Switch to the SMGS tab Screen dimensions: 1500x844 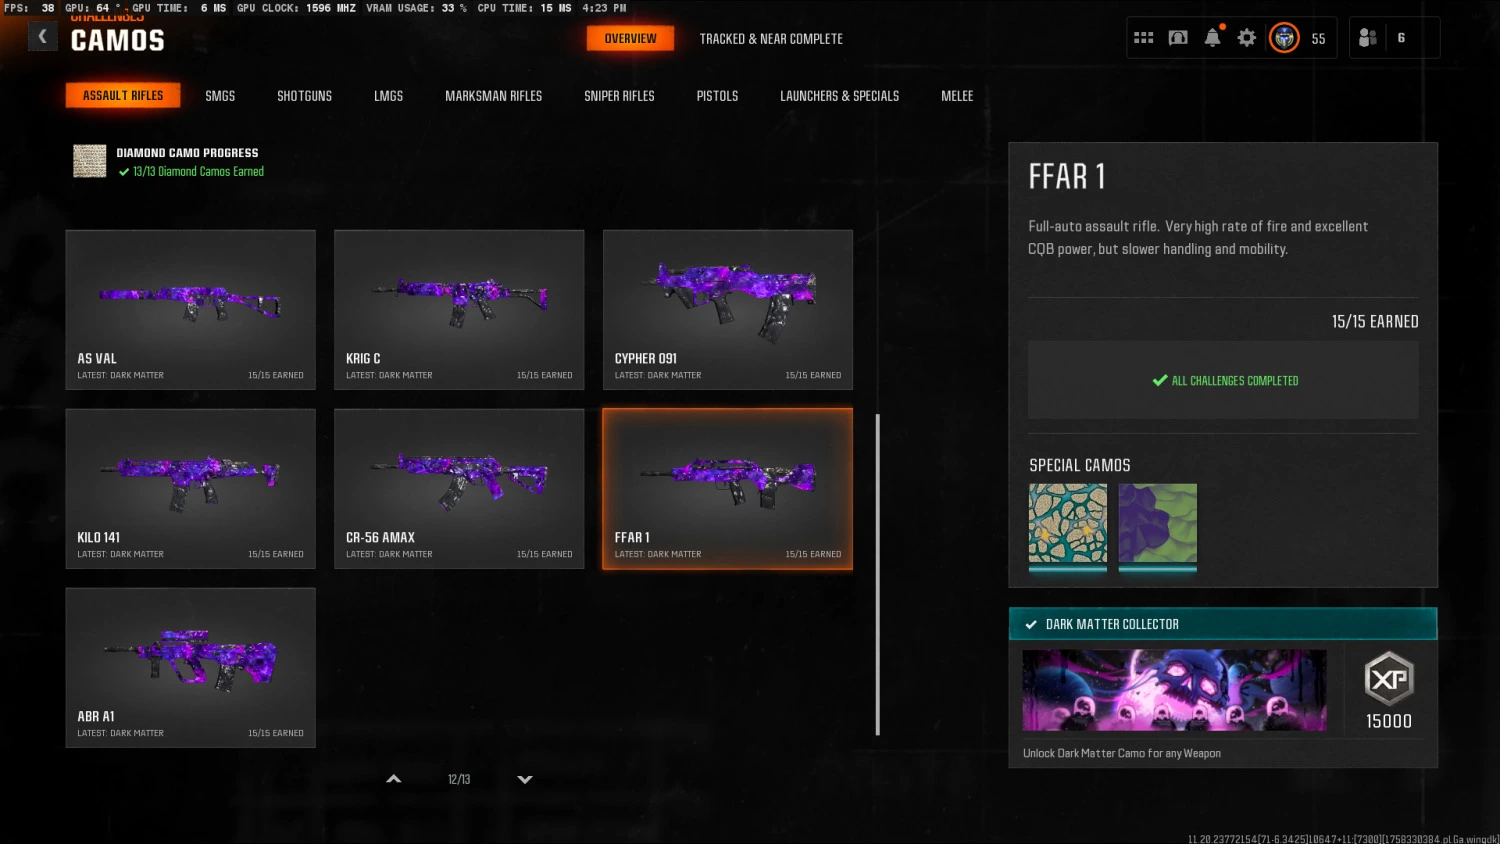tap(220, 96)
